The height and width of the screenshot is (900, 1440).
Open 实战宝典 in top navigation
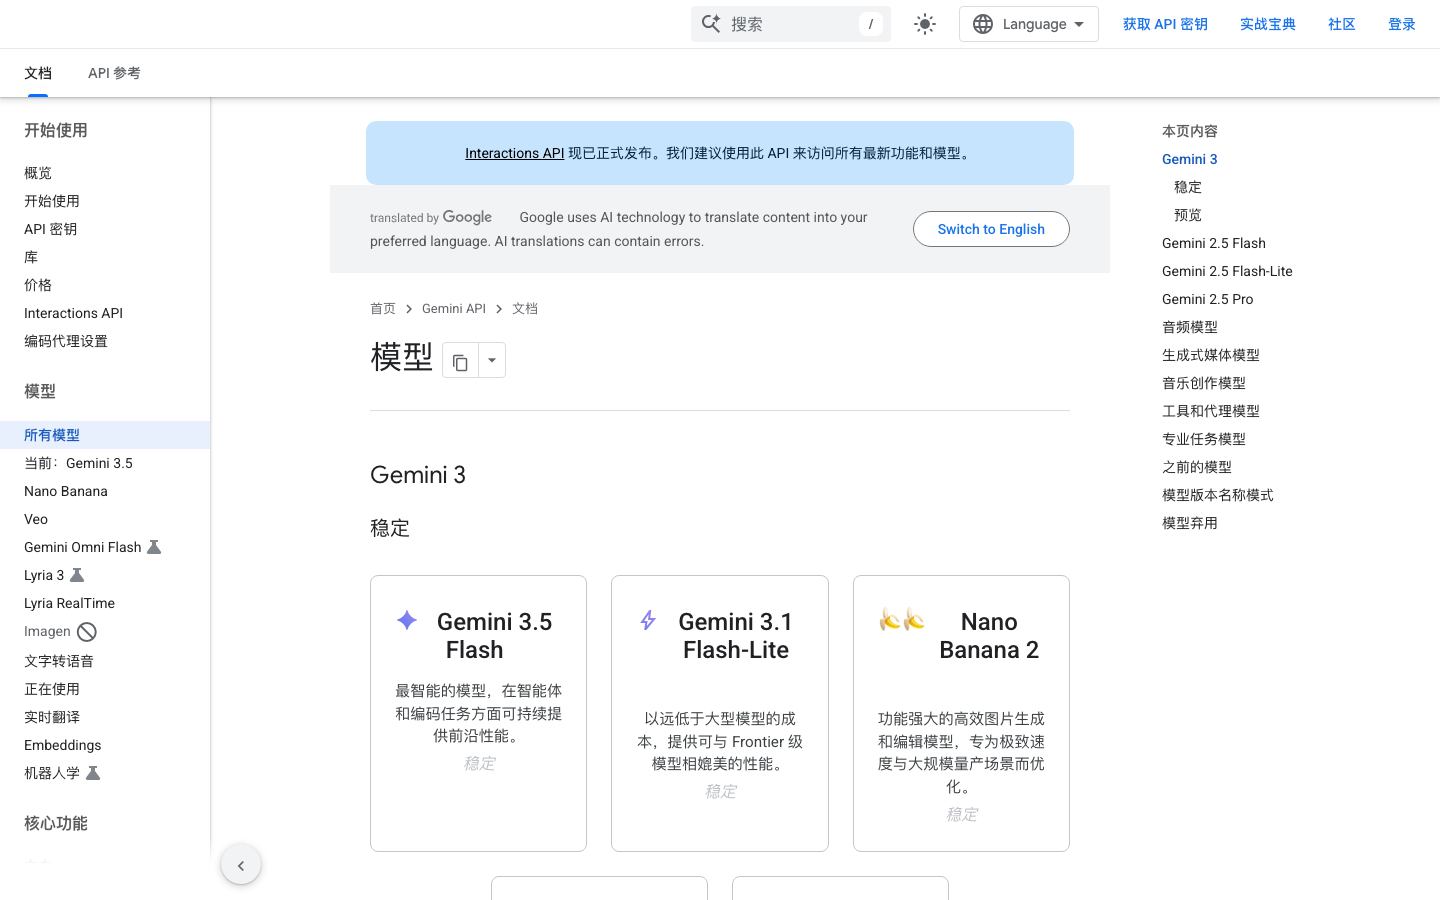(x=1268, y=24)
